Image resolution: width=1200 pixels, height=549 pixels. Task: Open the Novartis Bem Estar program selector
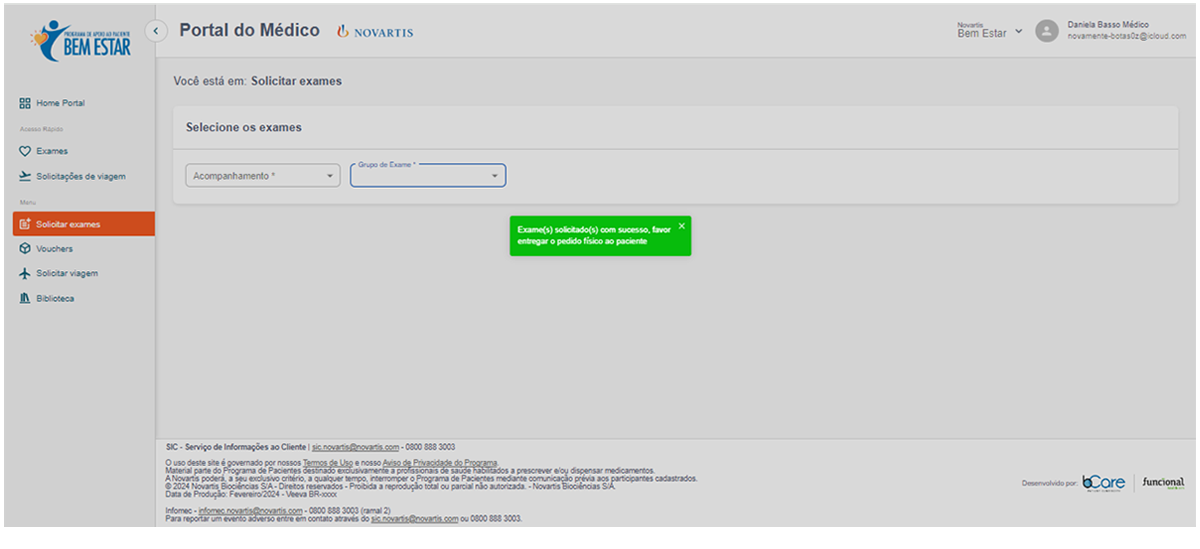989,31
